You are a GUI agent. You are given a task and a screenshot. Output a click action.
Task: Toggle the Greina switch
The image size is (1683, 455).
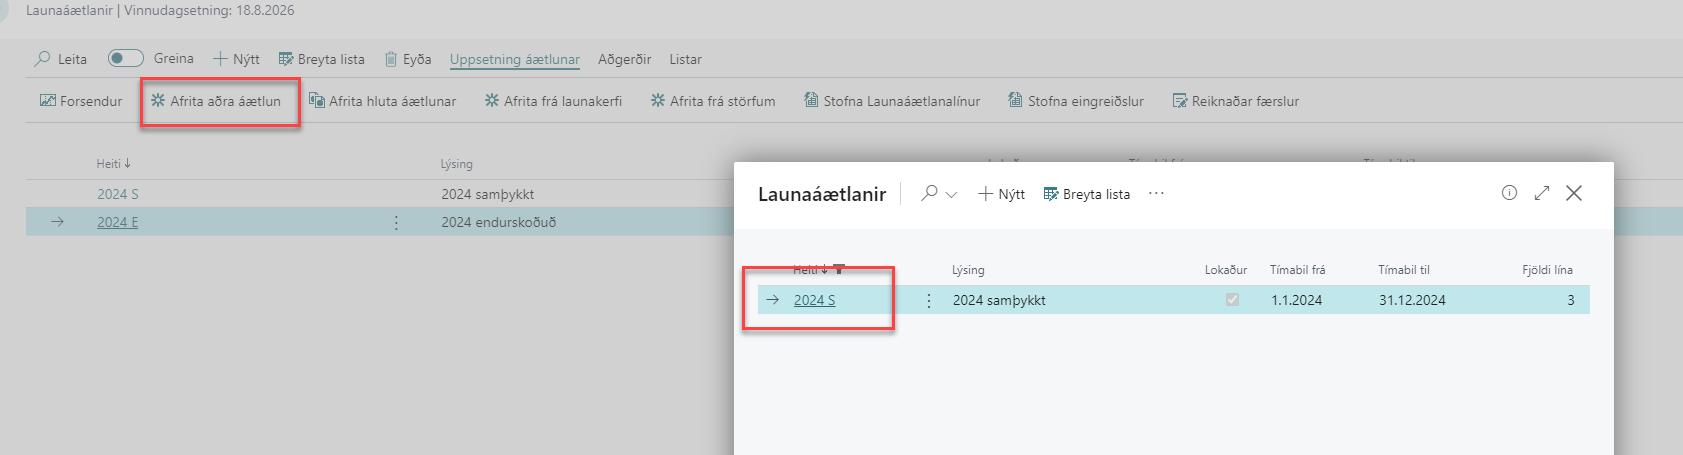point(126,58)
